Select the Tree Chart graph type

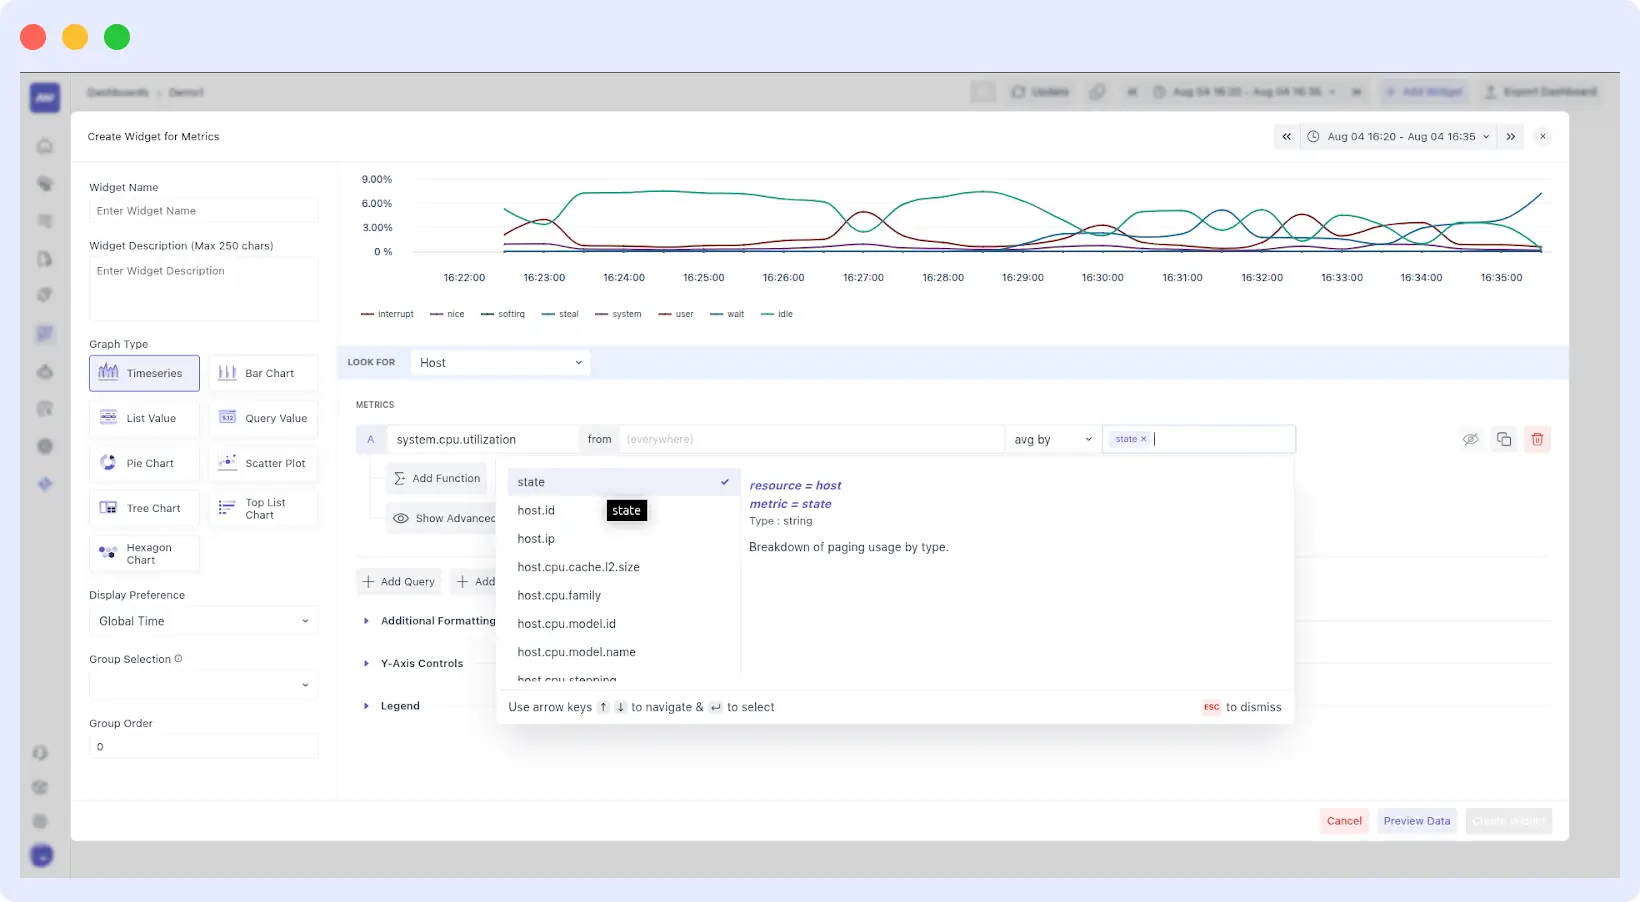[144, 508]
